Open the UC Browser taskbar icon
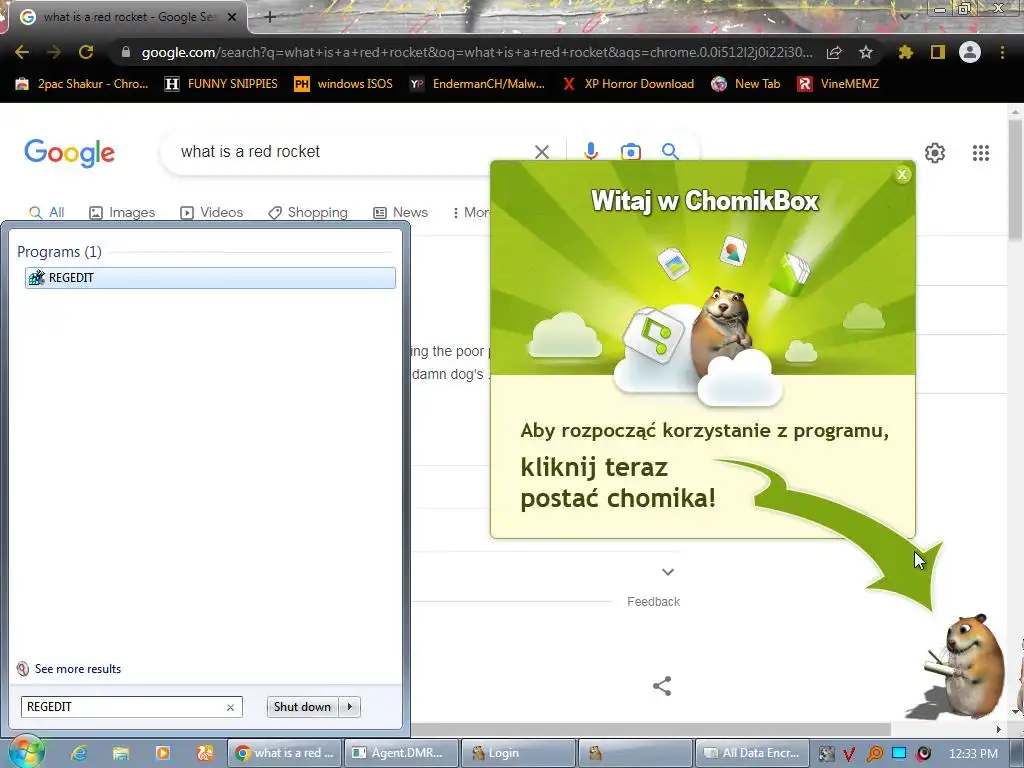 [204, 753]
